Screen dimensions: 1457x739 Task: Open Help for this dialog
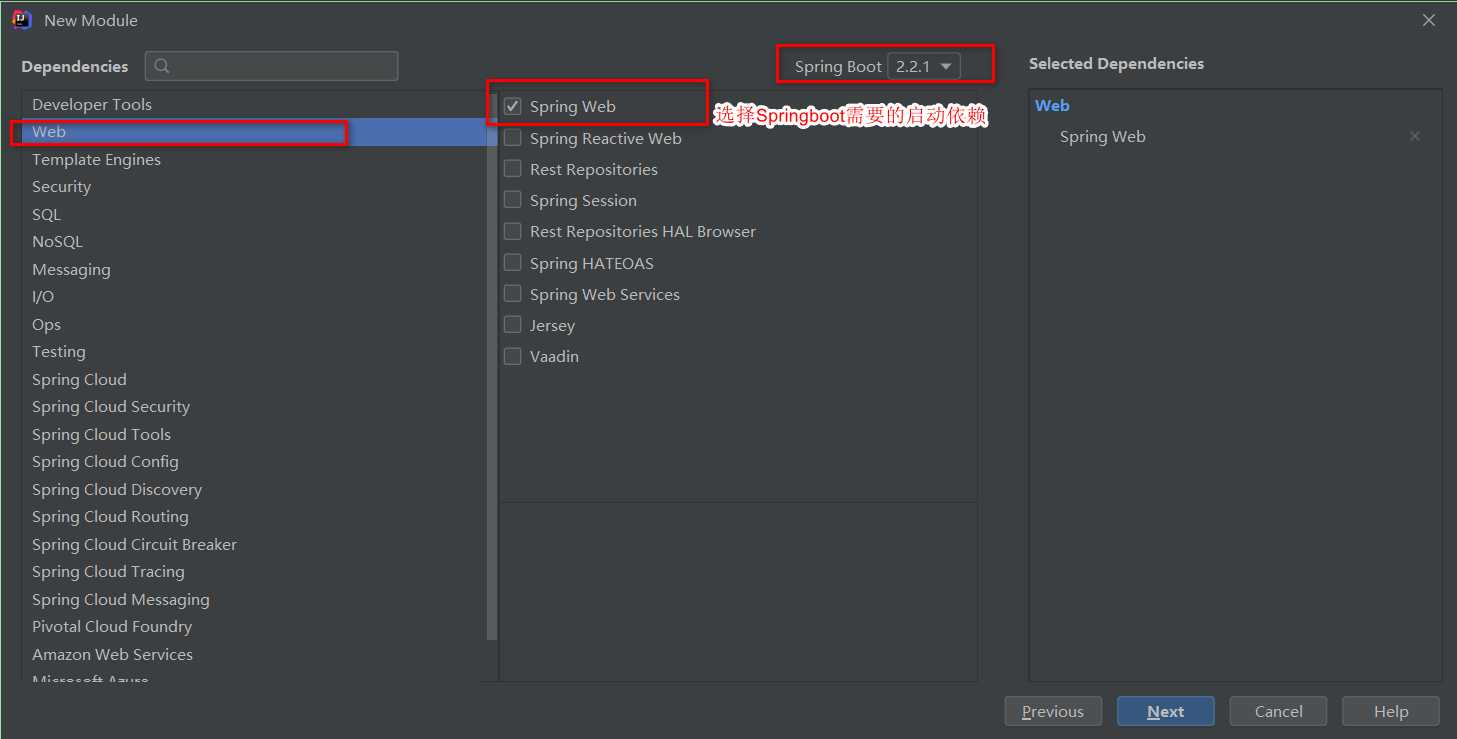click(1391, 711)
